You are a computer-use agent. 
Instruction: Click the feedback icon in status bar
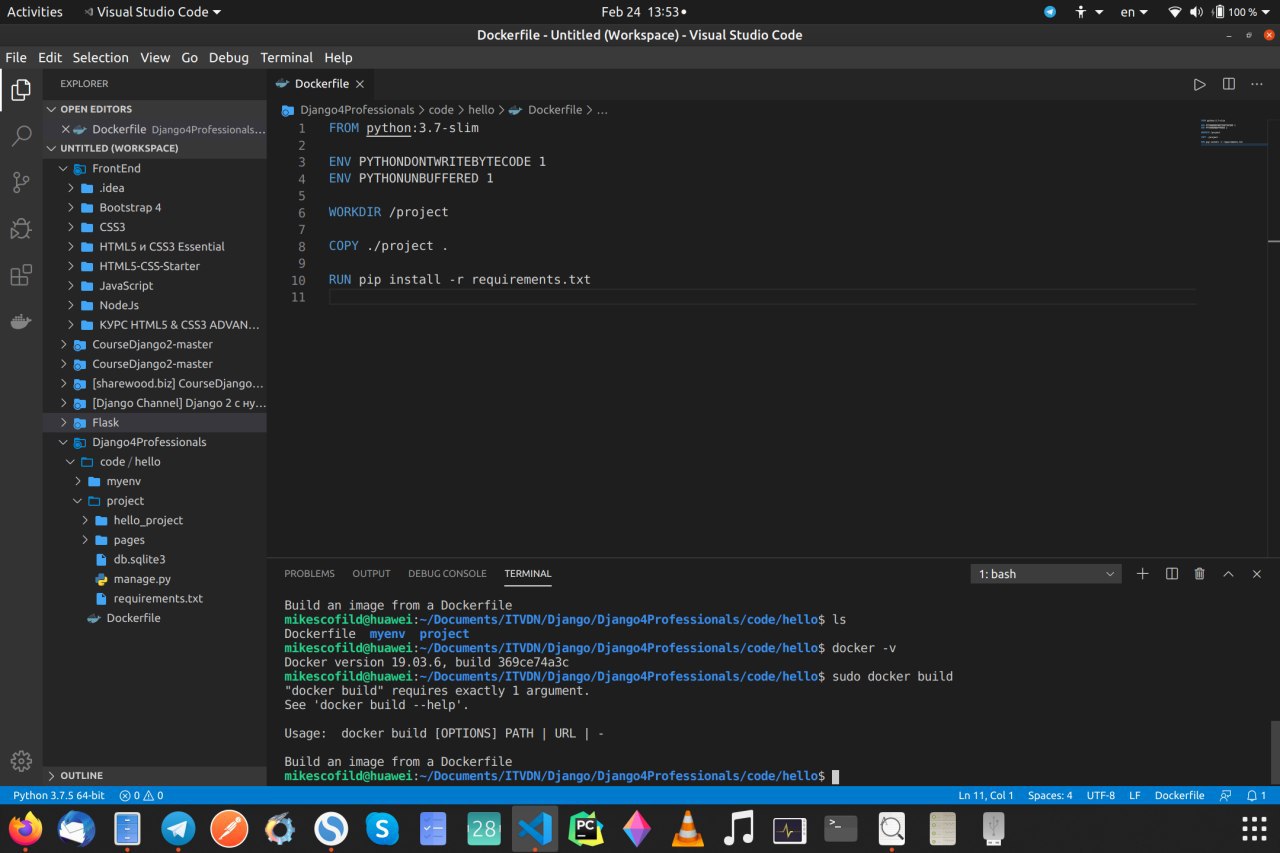click(x=1226, y=795)
